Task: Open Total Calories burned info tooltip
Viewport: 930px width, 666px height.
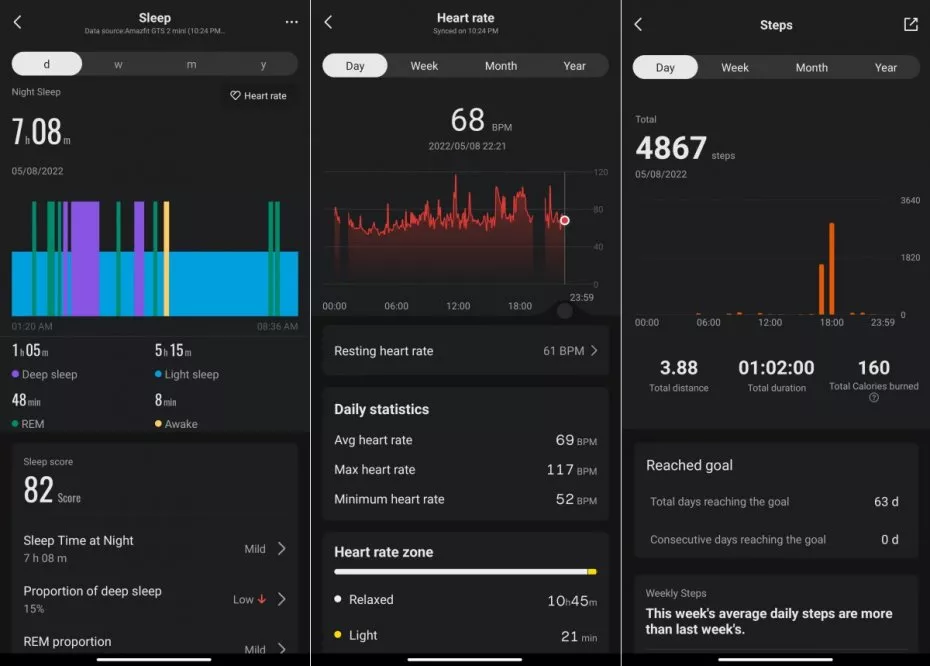Action: pyautogui.click(x=875, y=396)
